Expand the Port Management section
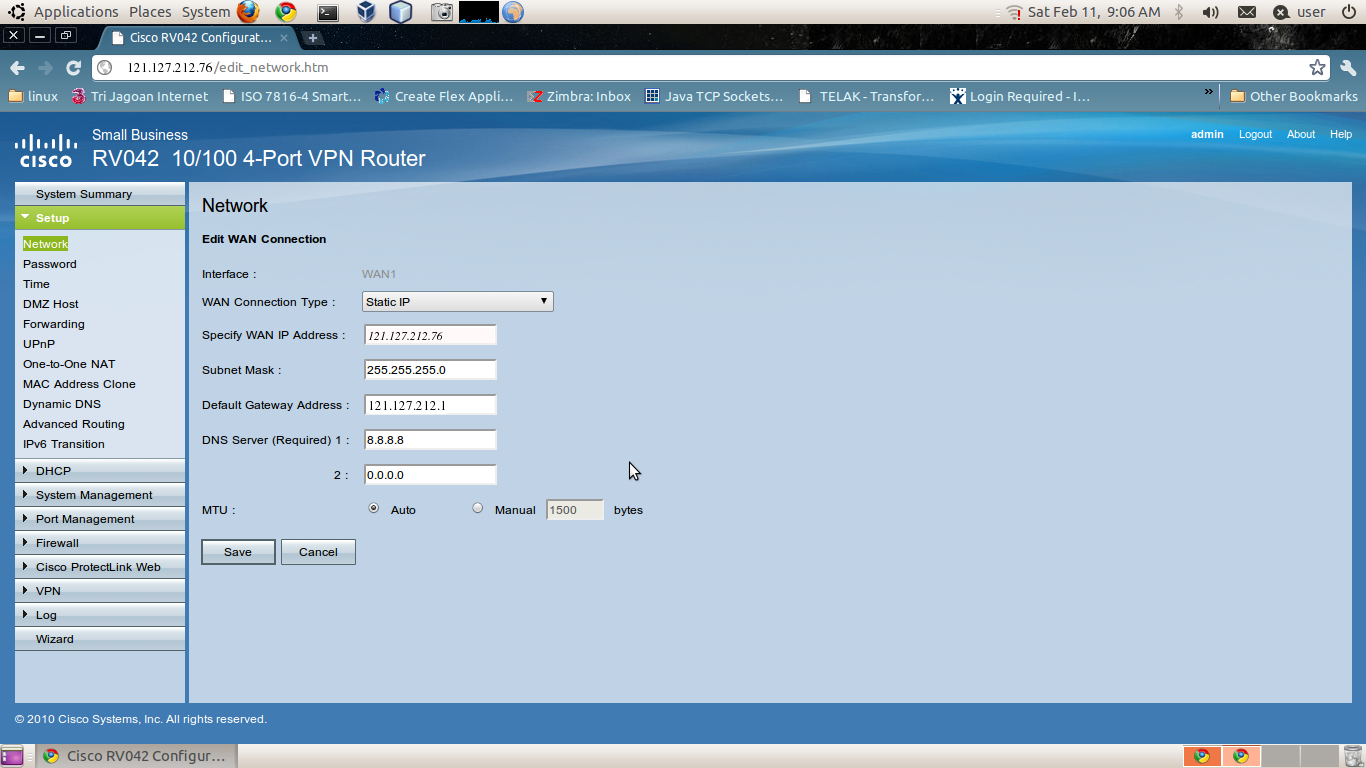 [x=100, y=519]
